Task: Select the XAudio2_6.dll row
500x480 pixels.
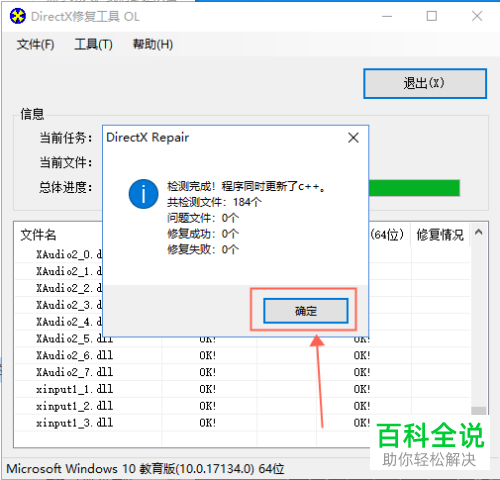Action: pos(242,355)
